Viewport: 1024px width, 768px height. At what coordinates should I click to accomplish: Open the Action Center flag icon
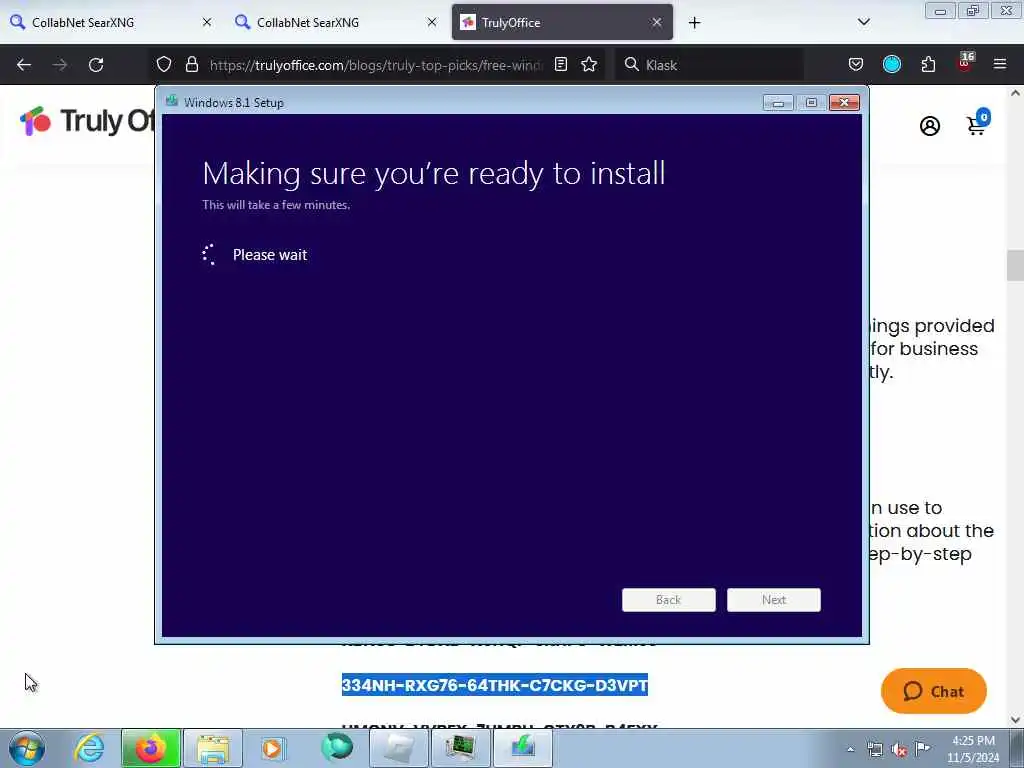click(x=923, y=749)
